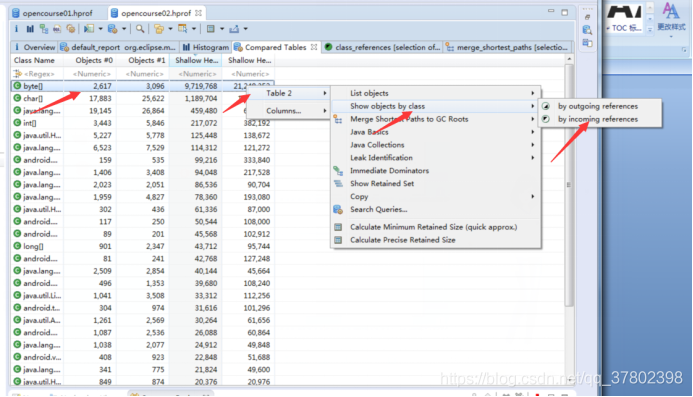The width and height of the screenshot is (693, 397).
Task: Click the Group Result By icon
Action: point(159,29)
